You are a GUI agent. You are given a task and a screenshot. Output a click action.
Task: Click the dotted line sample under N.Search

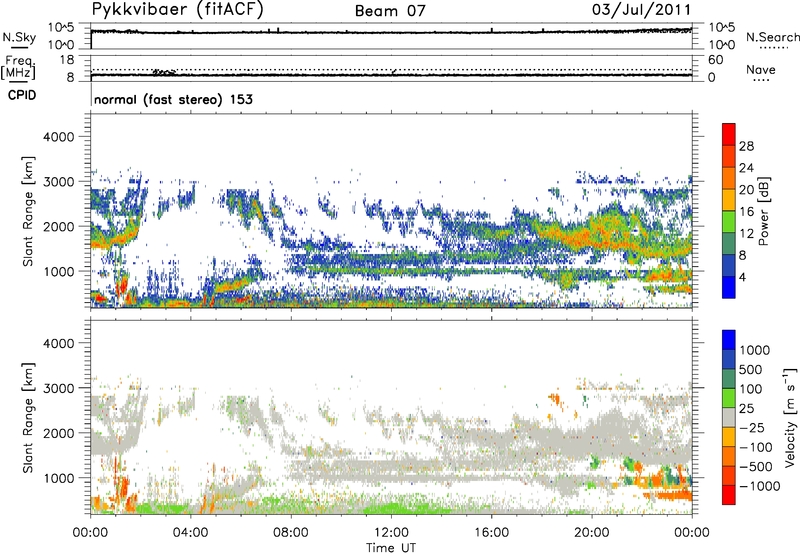point(774,48)
